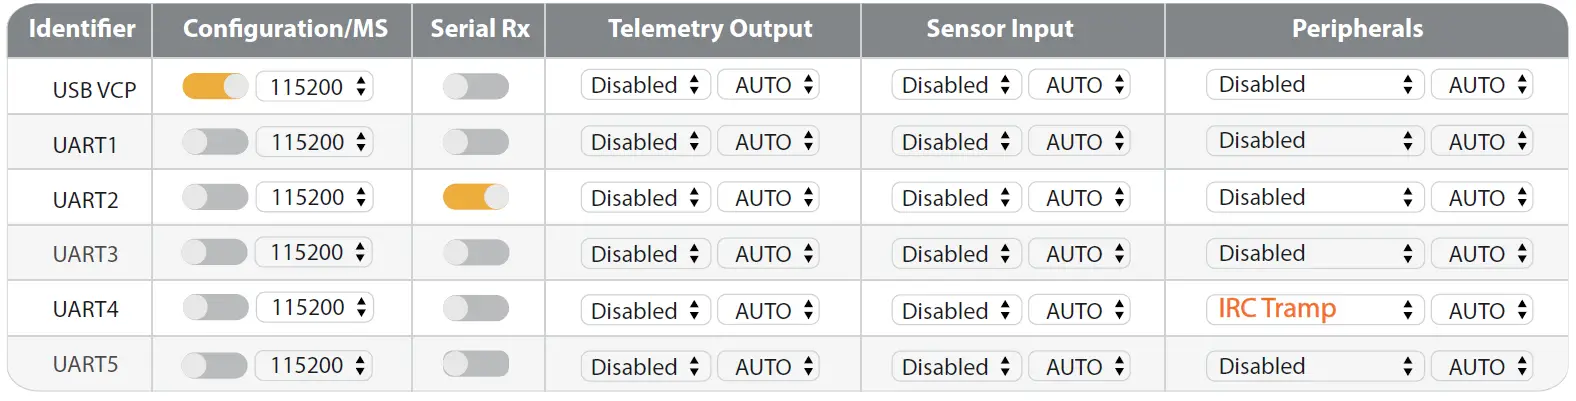Open UART5 Sensor Input AUTO dropdown
Screen dimensions: 1576x401
(x=1079, y=367)
